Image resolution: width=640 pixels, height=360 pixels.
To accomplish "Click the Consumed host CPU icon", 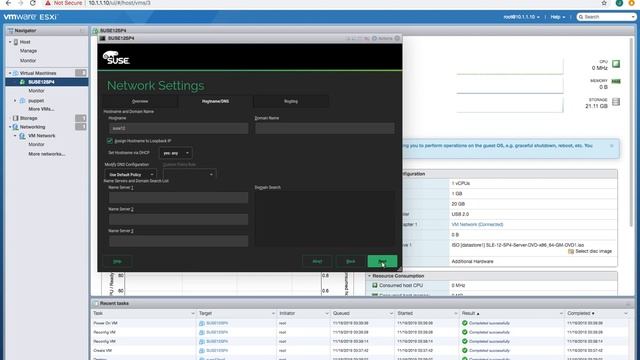I will pos(375,286).
